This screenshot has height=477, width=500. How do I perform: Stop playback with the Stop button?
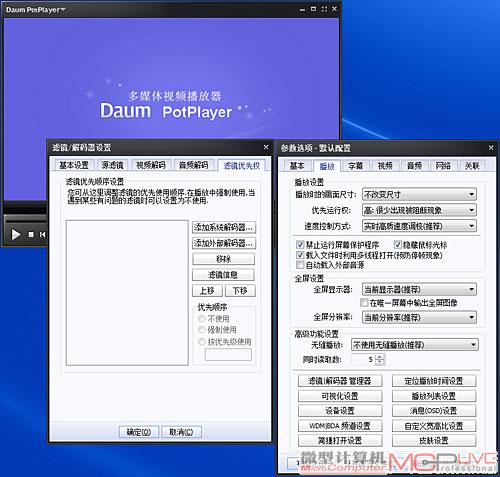tap(31, 235)
